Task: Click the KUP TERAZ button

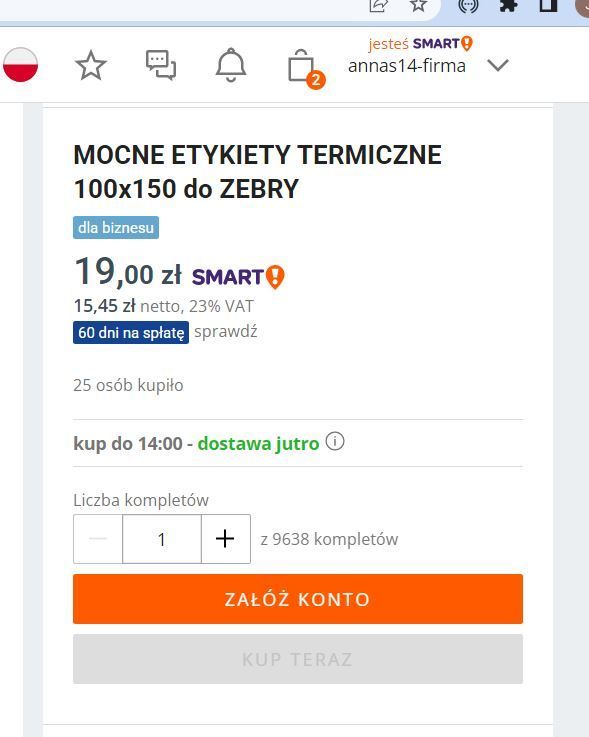Action: point(298,659)
